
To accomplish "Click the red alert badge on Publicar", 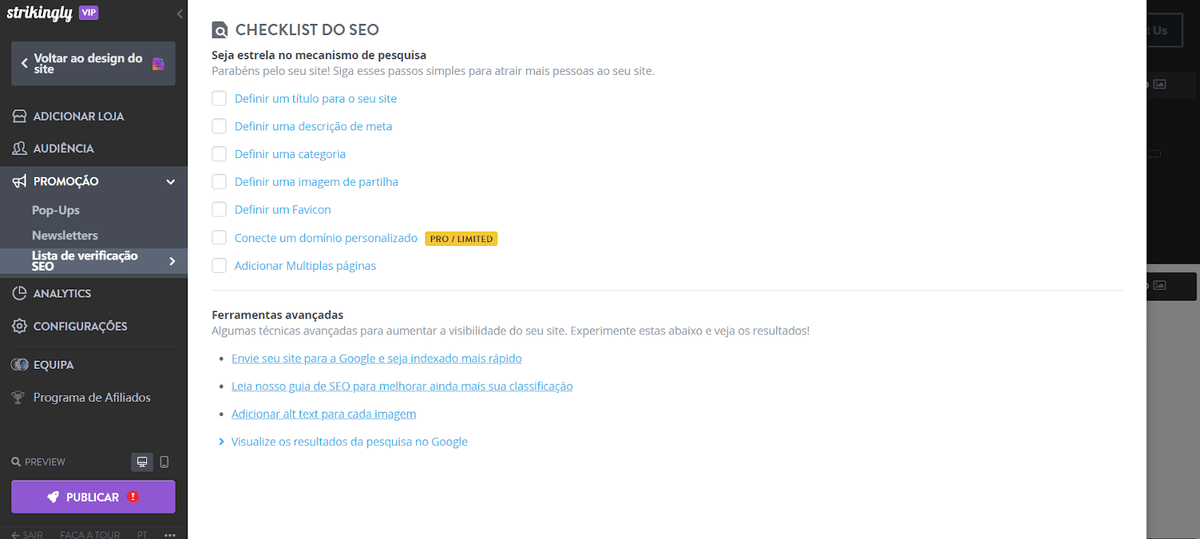I will [x=133, y=497].
